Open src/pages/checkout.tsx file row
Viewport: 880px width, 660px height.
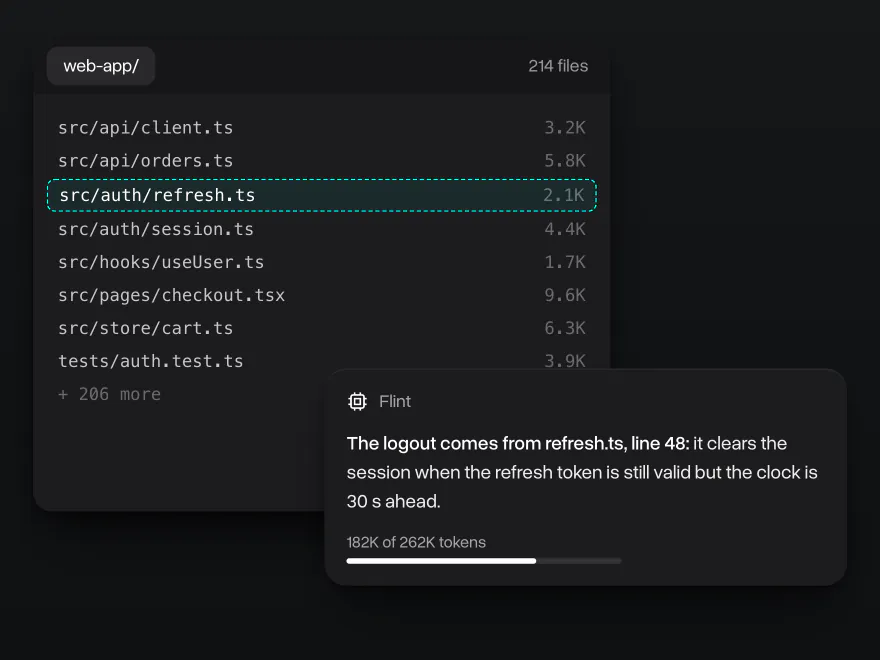[x=322, y=295]
